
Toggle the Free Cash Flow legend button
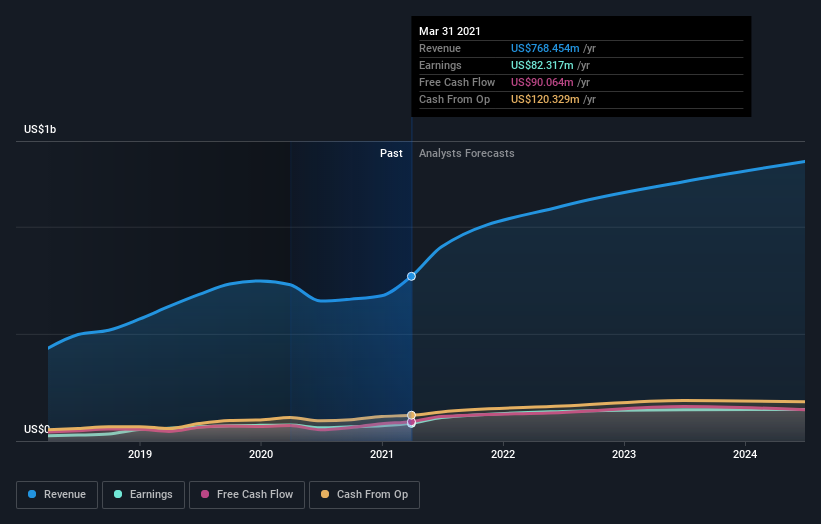click(x=247, y=495)
